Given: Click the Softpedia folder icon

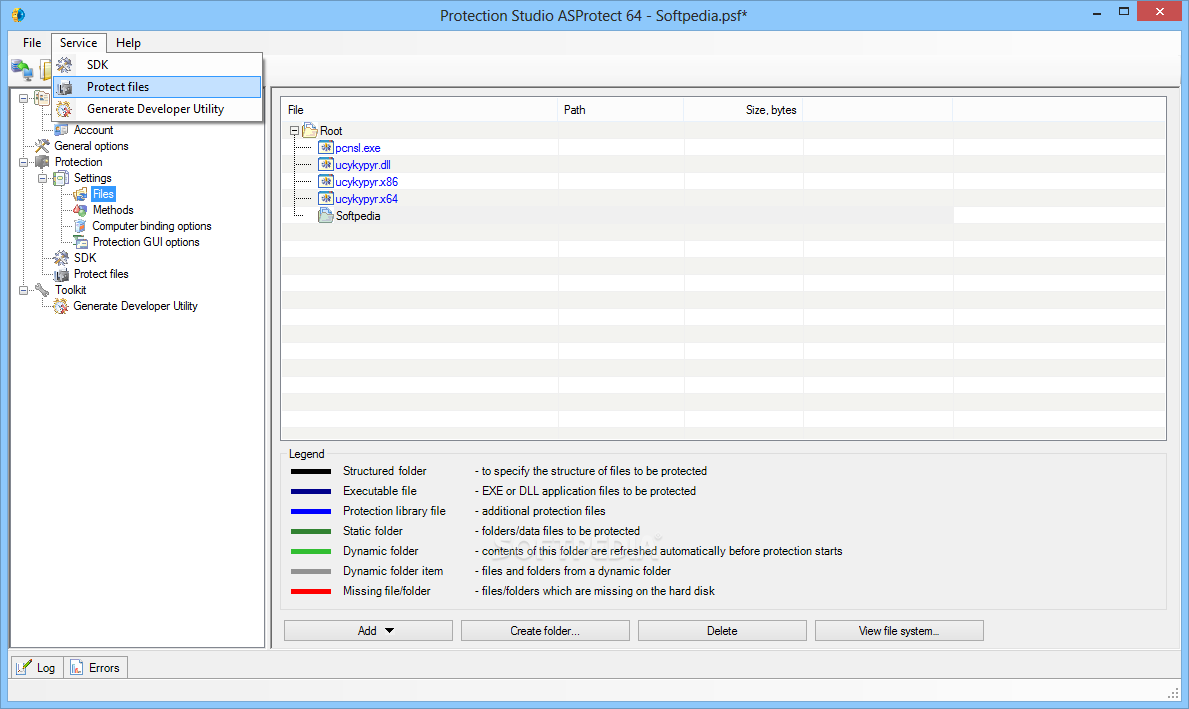Looking at the screenshot, I should pyautogui.click(x=326, y=215).
